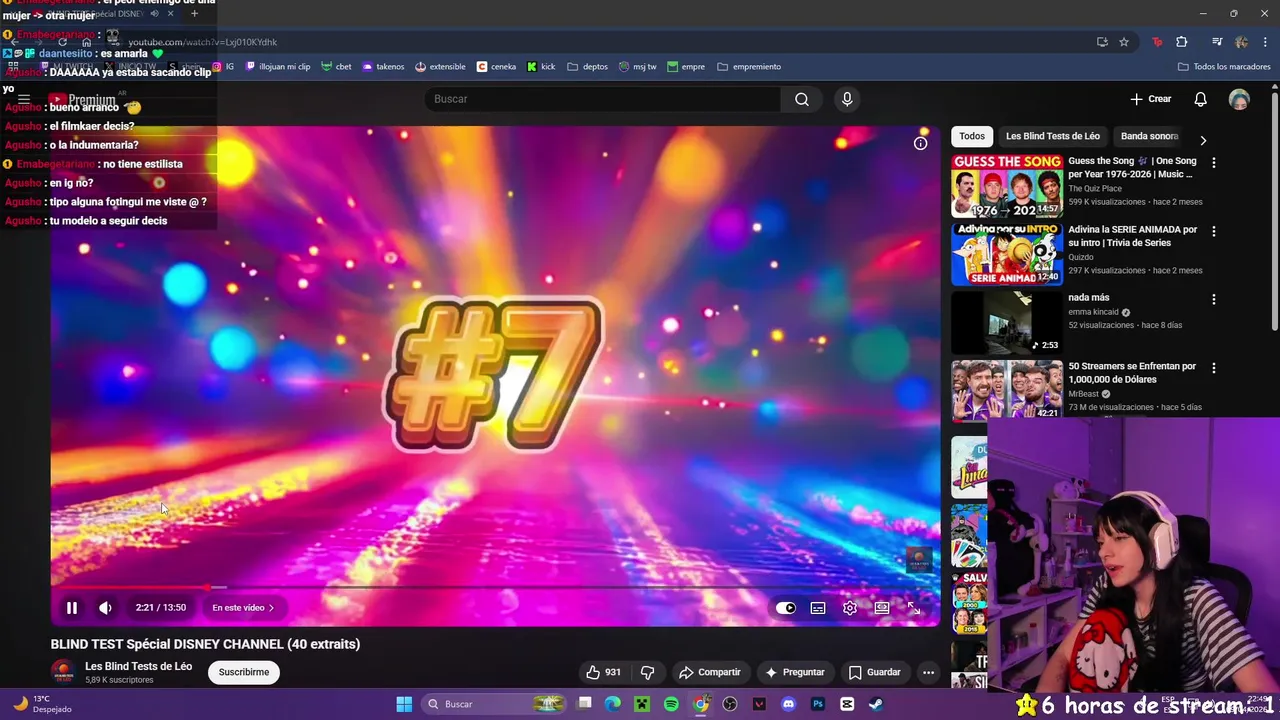Open Photoshop from the taskbar
Viewport: 1280px width, 720px height.
click(x=818, y=704)
